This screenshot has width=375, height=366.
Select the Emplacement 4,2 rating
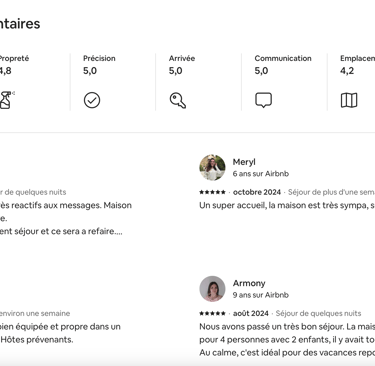pos(347,71)
